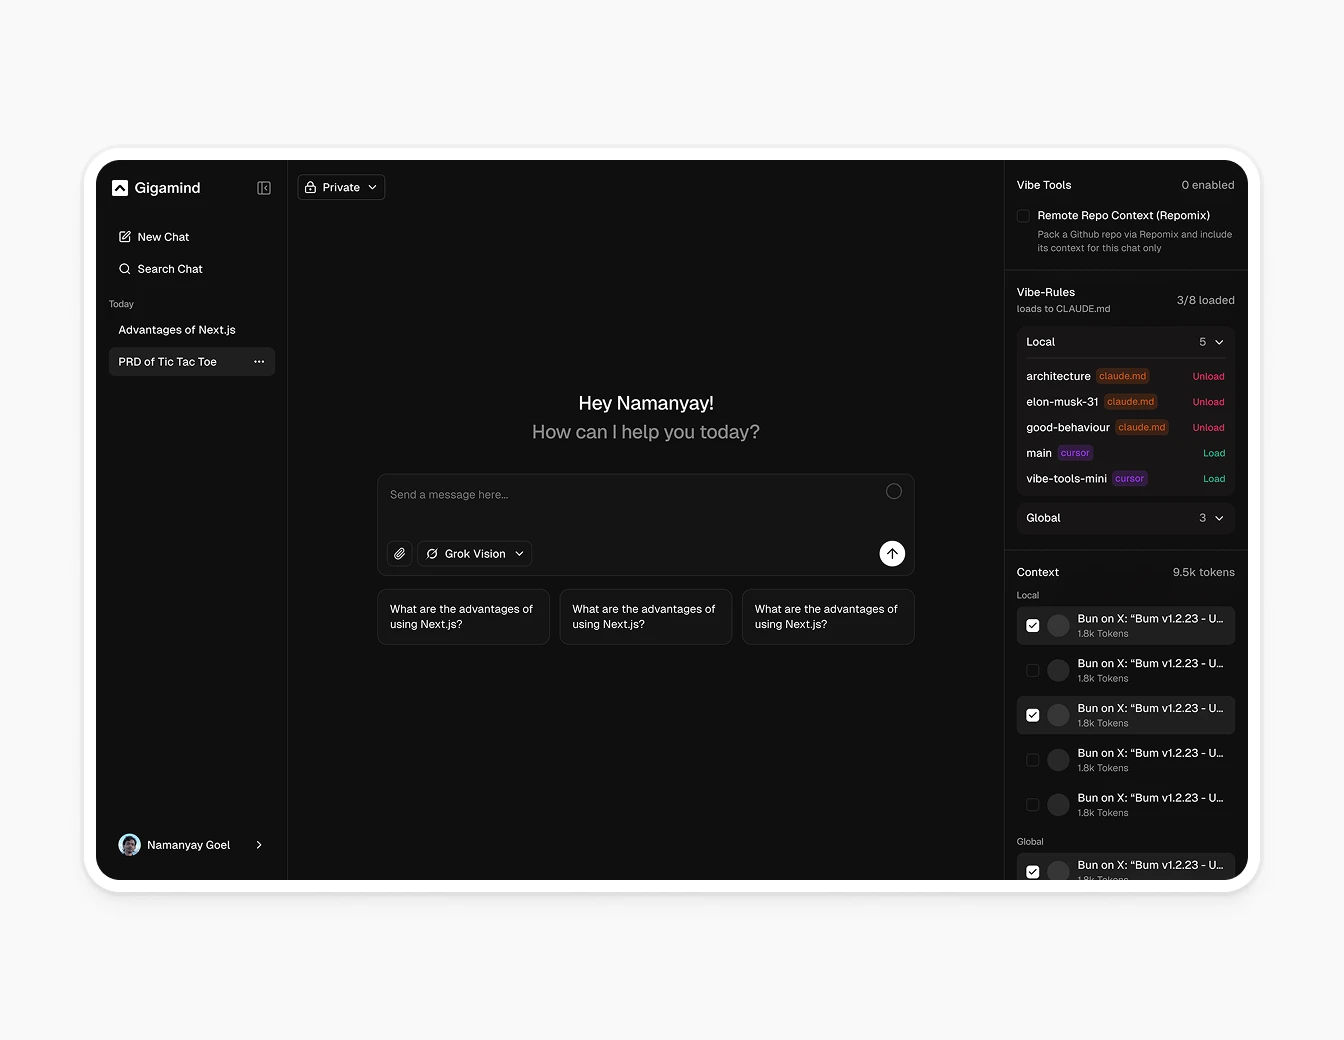Load the main cursor rule
This screenshot has height=1040, width=1344.
coord(1214,453)
